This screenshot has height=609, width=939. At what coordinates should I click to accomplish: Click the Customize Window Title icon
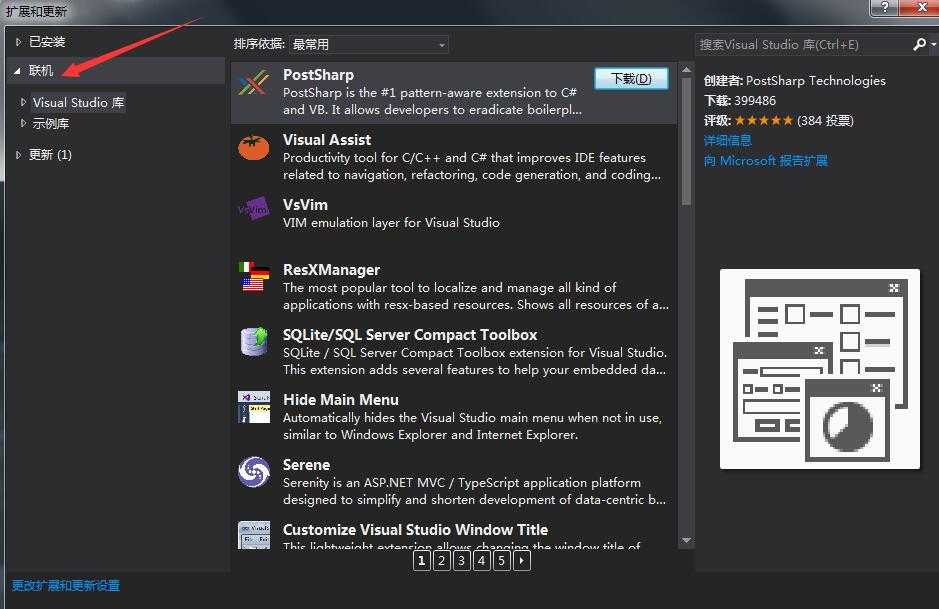point(254,535)
